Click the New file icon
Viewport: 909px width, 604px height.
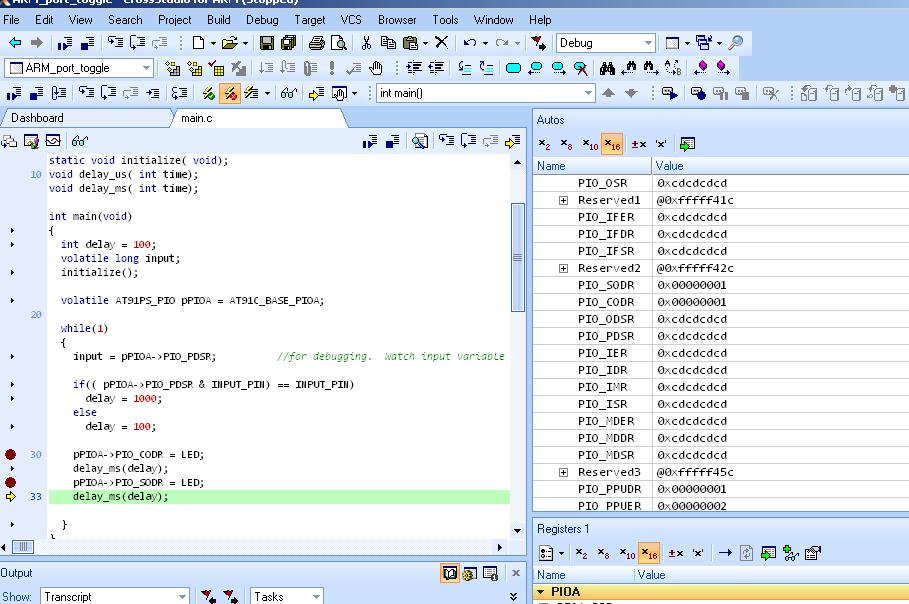tap(199, 43)
